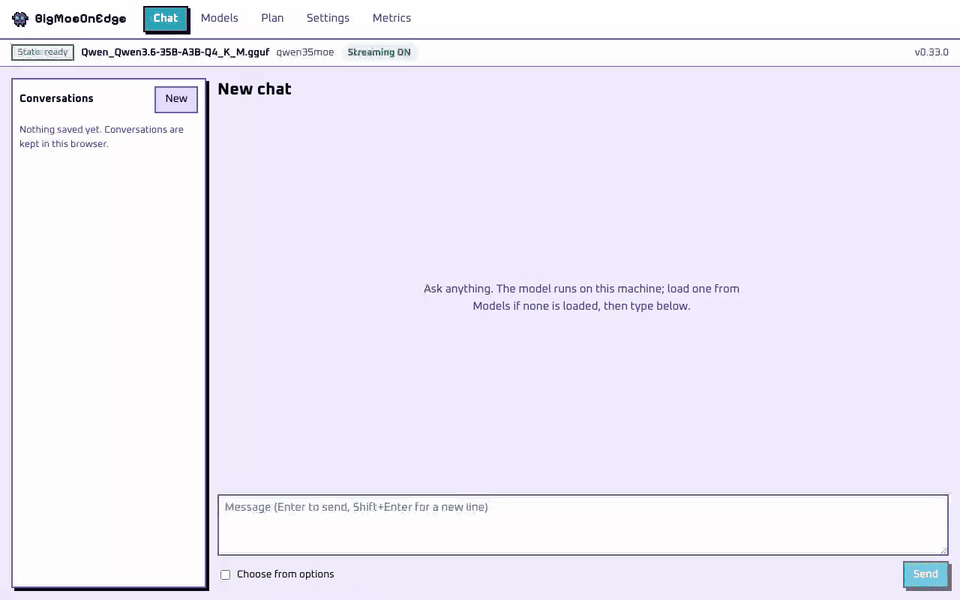Click the v0.33.0 version label

[931, 52]
